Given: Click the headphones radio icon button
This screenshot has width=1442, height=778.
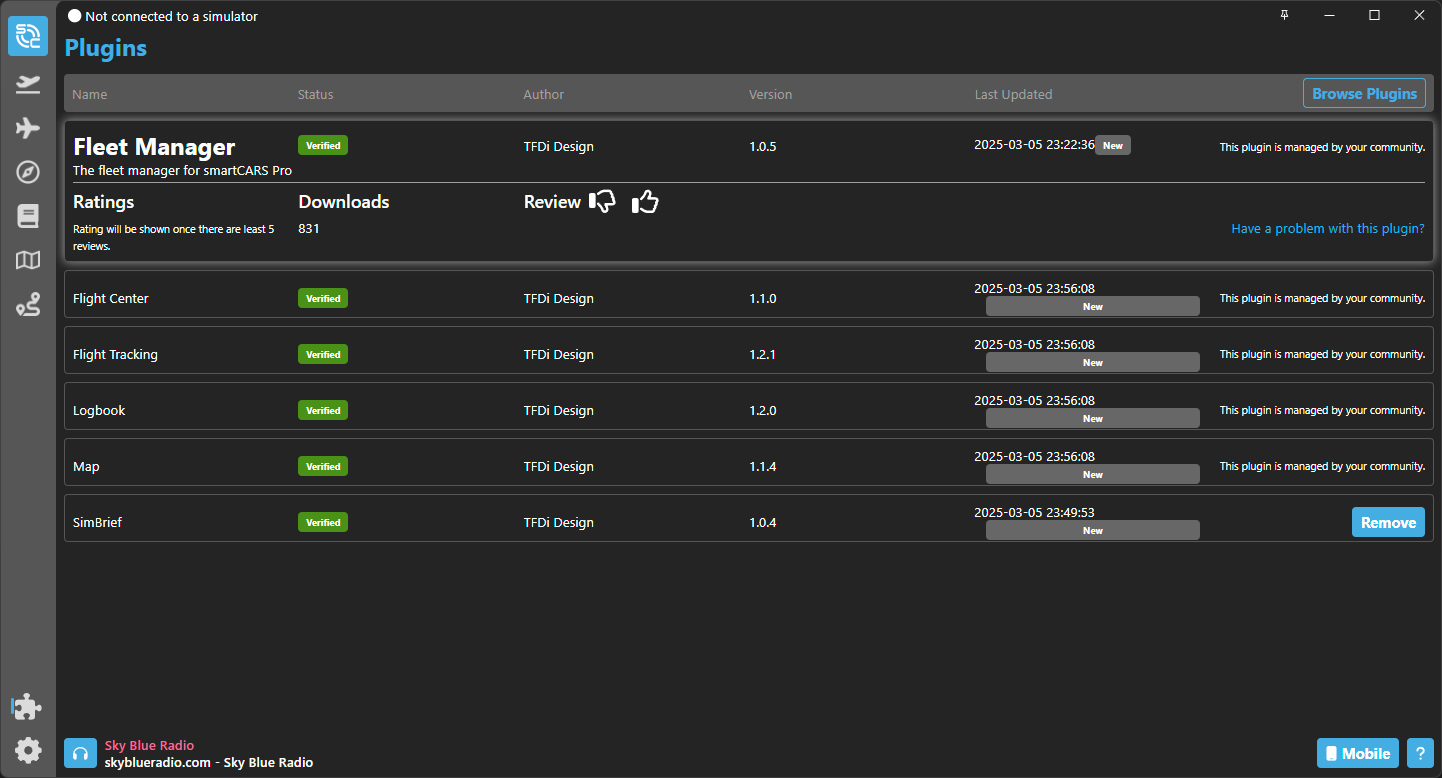Looking at the screenshot, I should pos(81,753).
